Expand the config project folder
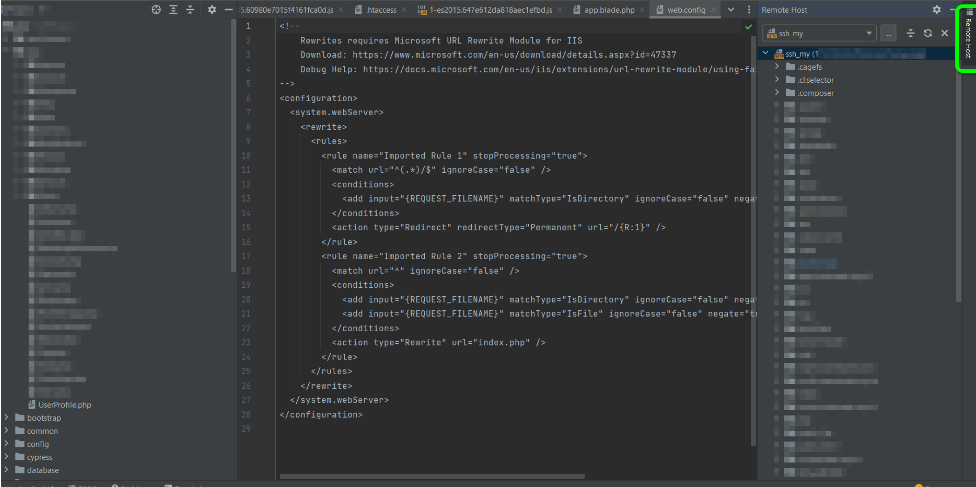 pyautogui.click(x=6, y=444)
